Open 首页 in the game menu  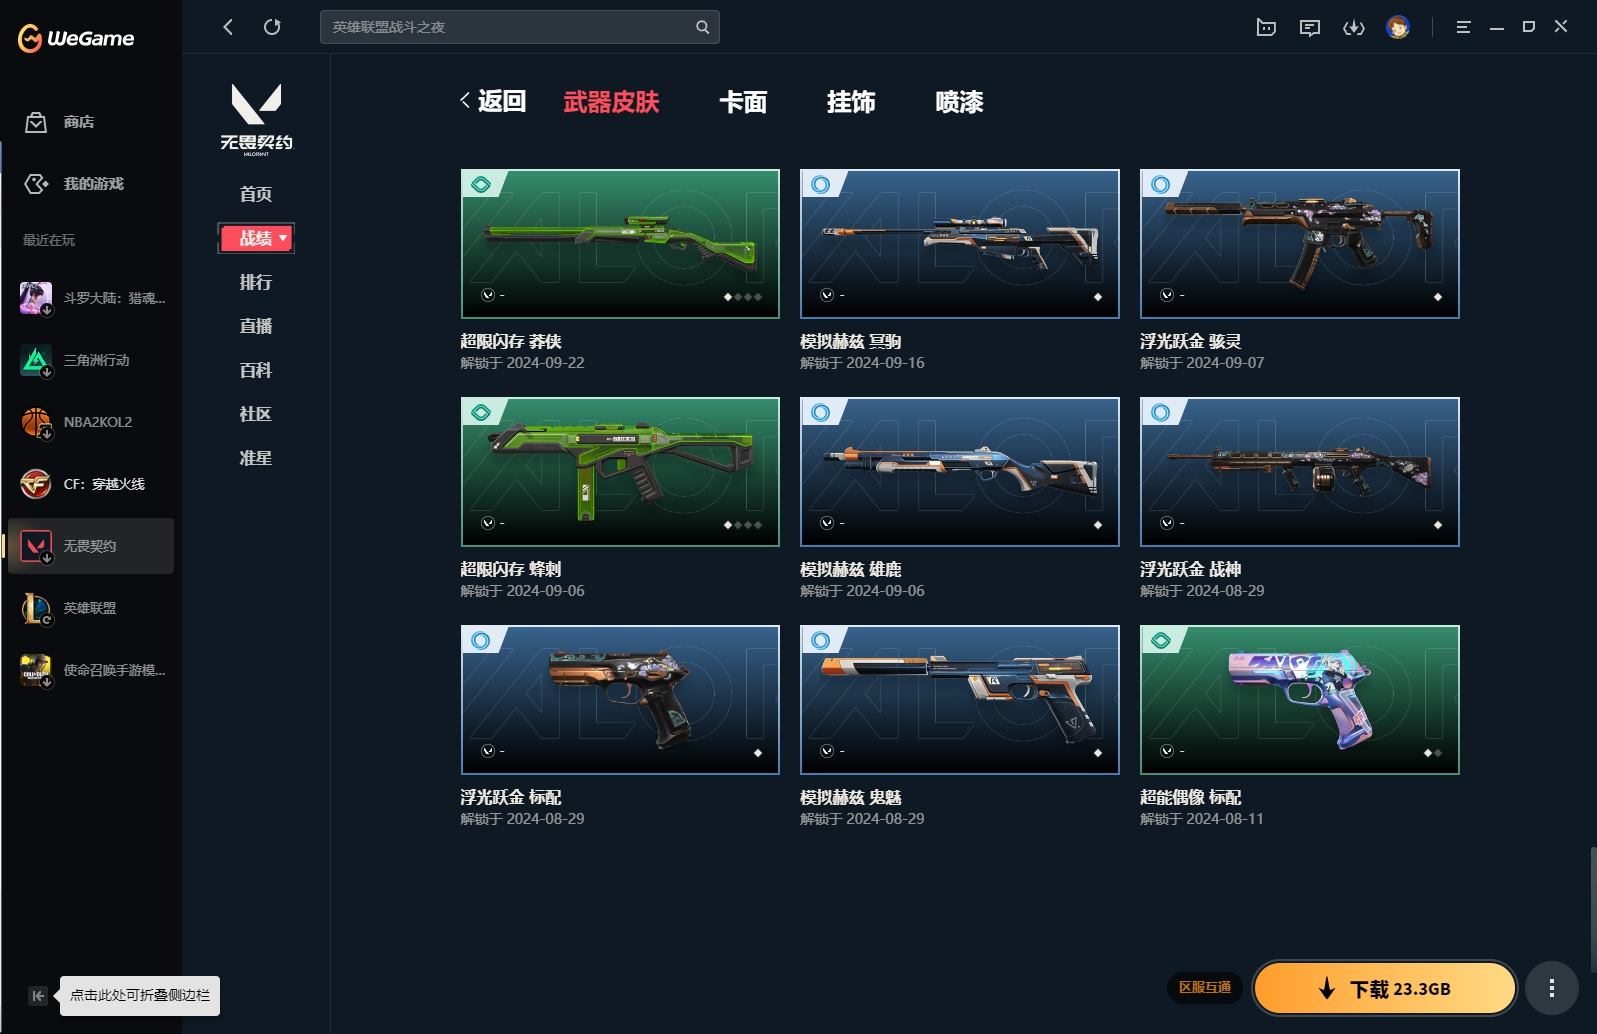[x=256, y=194]
